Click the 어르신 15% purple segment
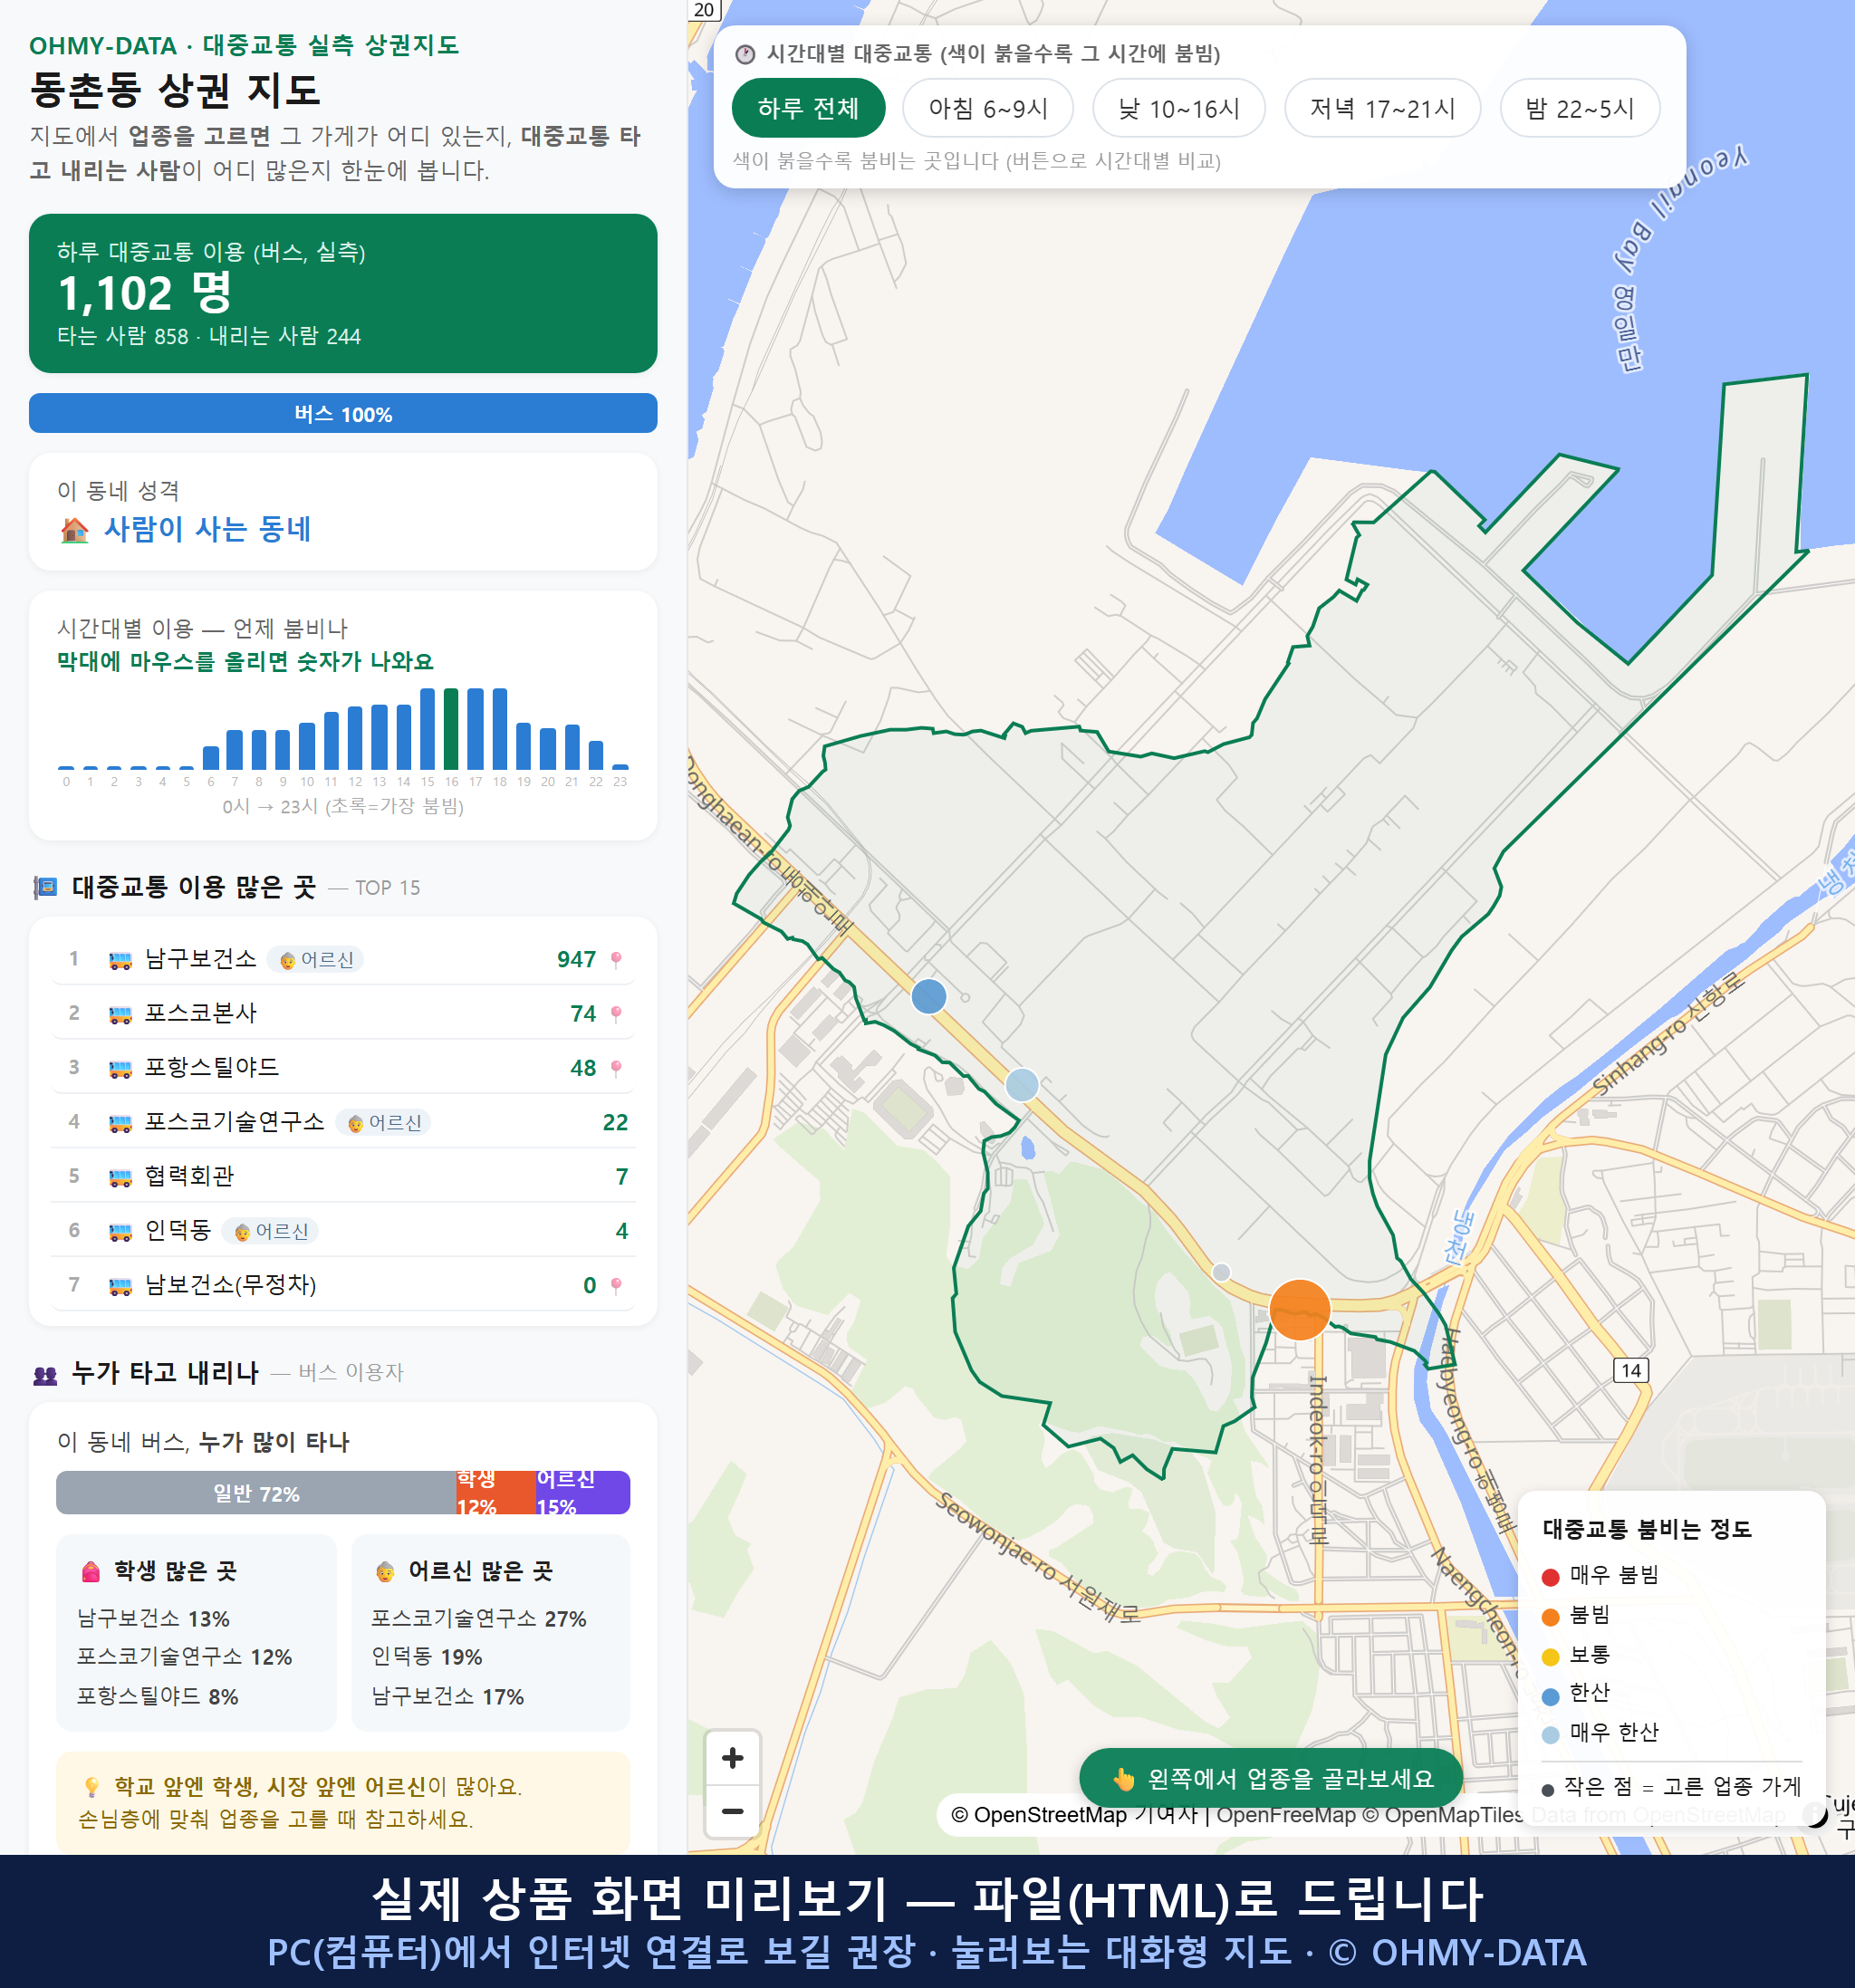 583,1493
